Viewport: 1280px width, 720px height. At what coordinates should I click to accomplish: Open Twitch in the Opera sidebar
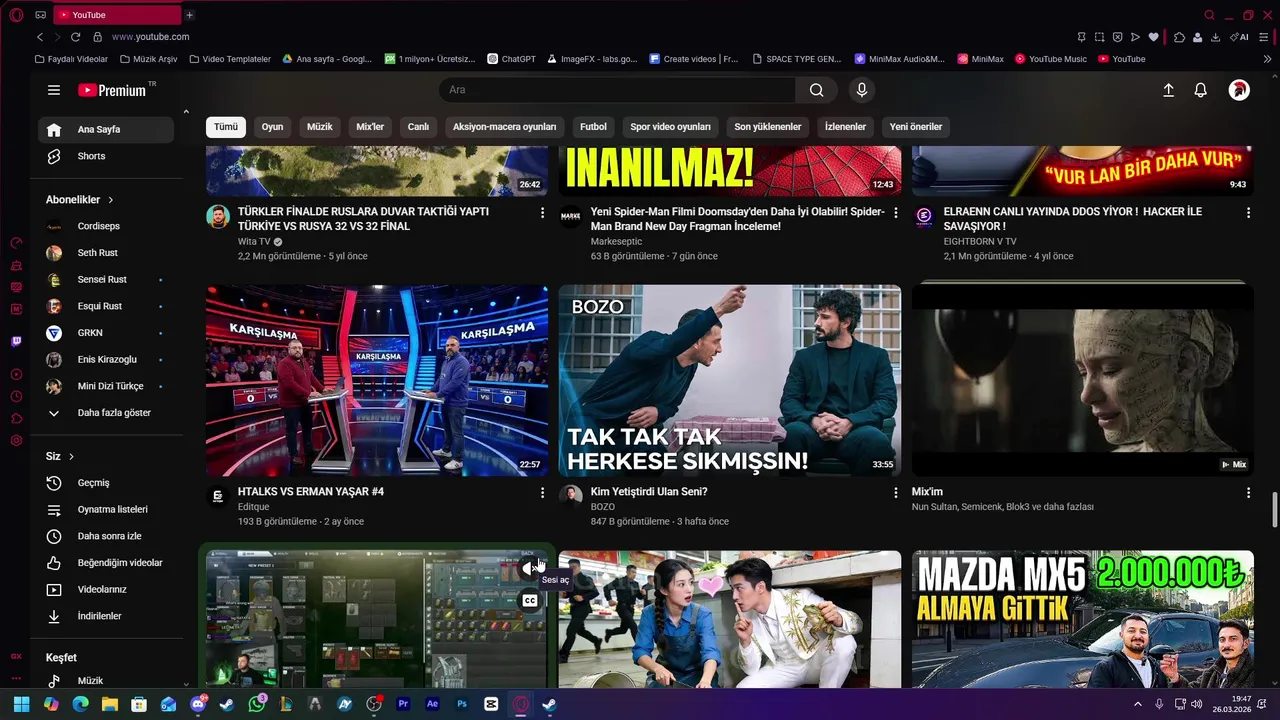[x=16, y=341]
